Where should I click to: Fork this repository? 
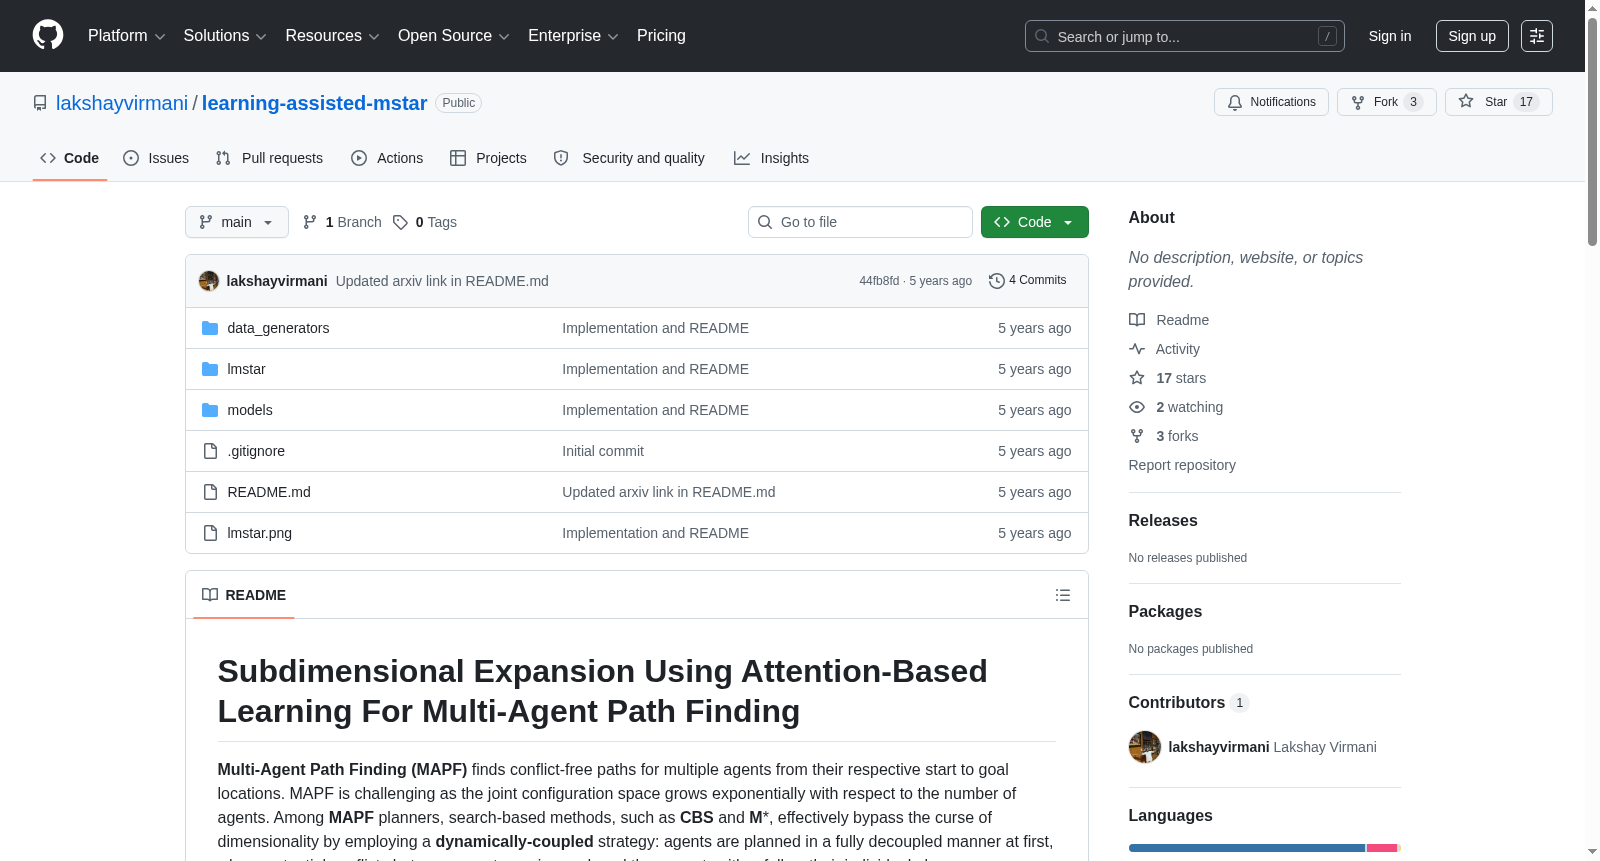click(x=1386, y=102)
